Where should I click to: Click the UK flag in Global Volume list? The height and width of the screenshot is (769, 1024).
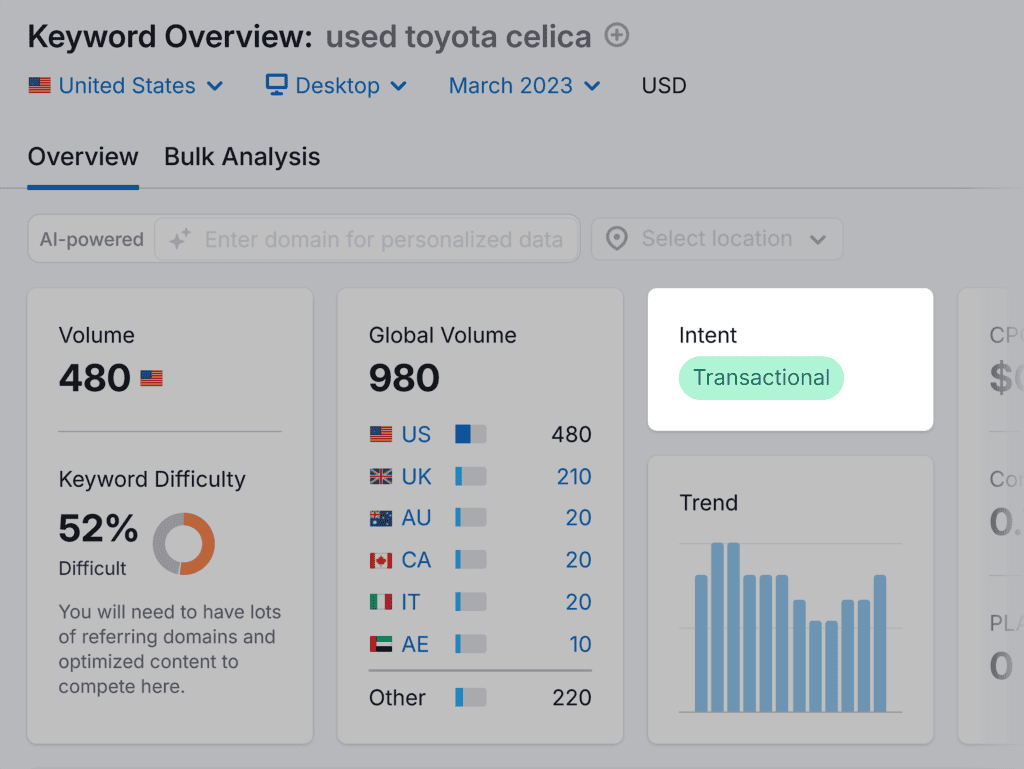(x=381, y=477)
